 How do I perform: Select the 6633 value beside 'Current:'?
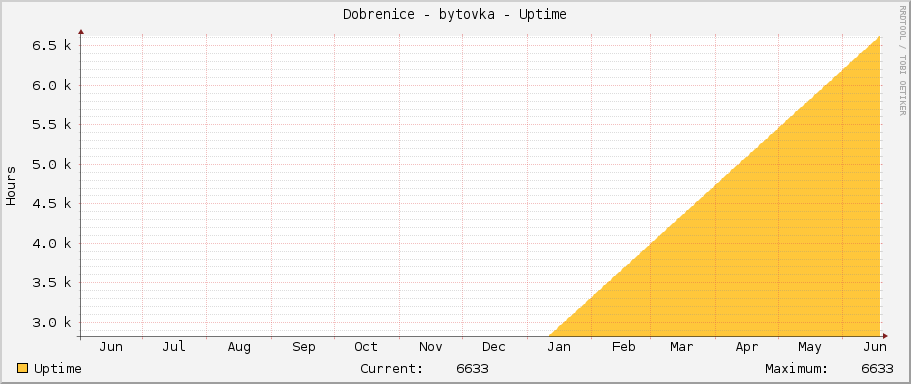click(472, 369)
